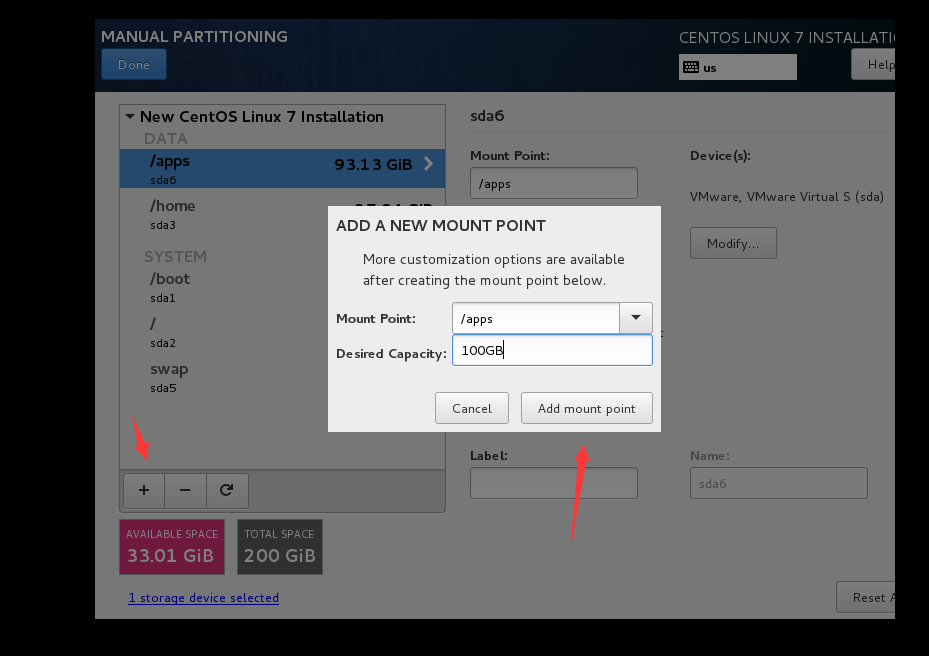
Task: Click the plus icon to add a mount point
Action: (143, 490)
